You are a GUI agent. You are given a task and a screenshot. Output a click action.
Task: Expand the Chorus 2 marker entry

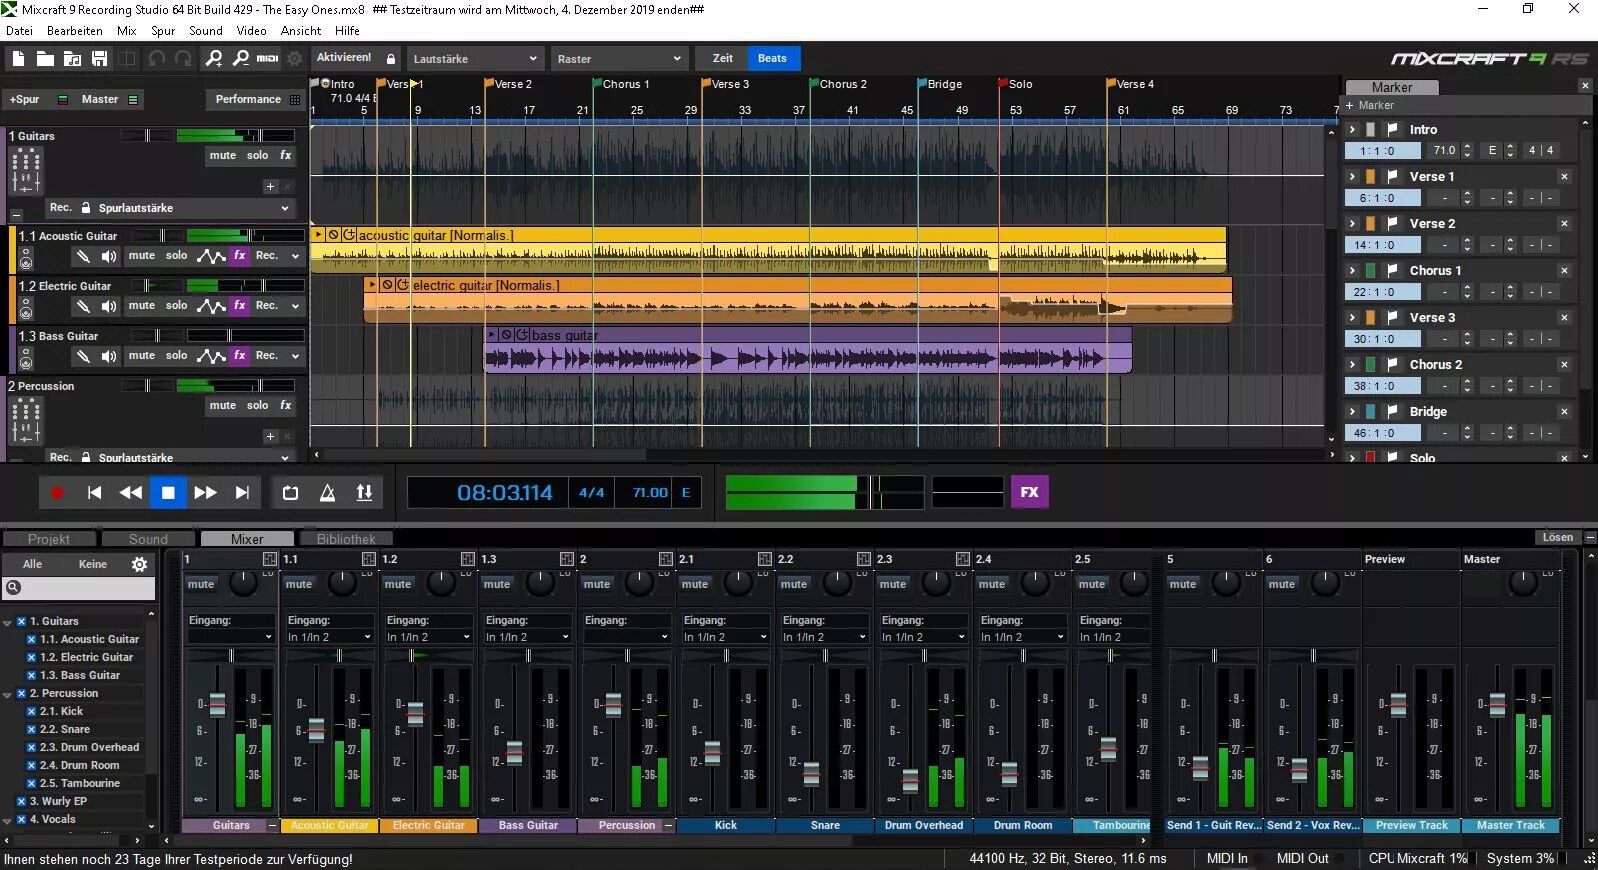click(x=1353, y=364)
